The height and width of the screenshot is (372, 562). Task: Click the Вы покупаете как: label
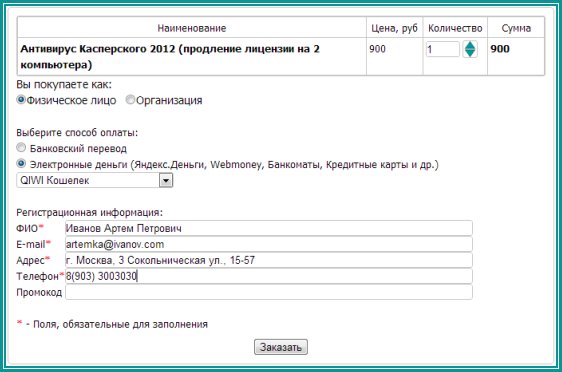(x=64, y=85)
